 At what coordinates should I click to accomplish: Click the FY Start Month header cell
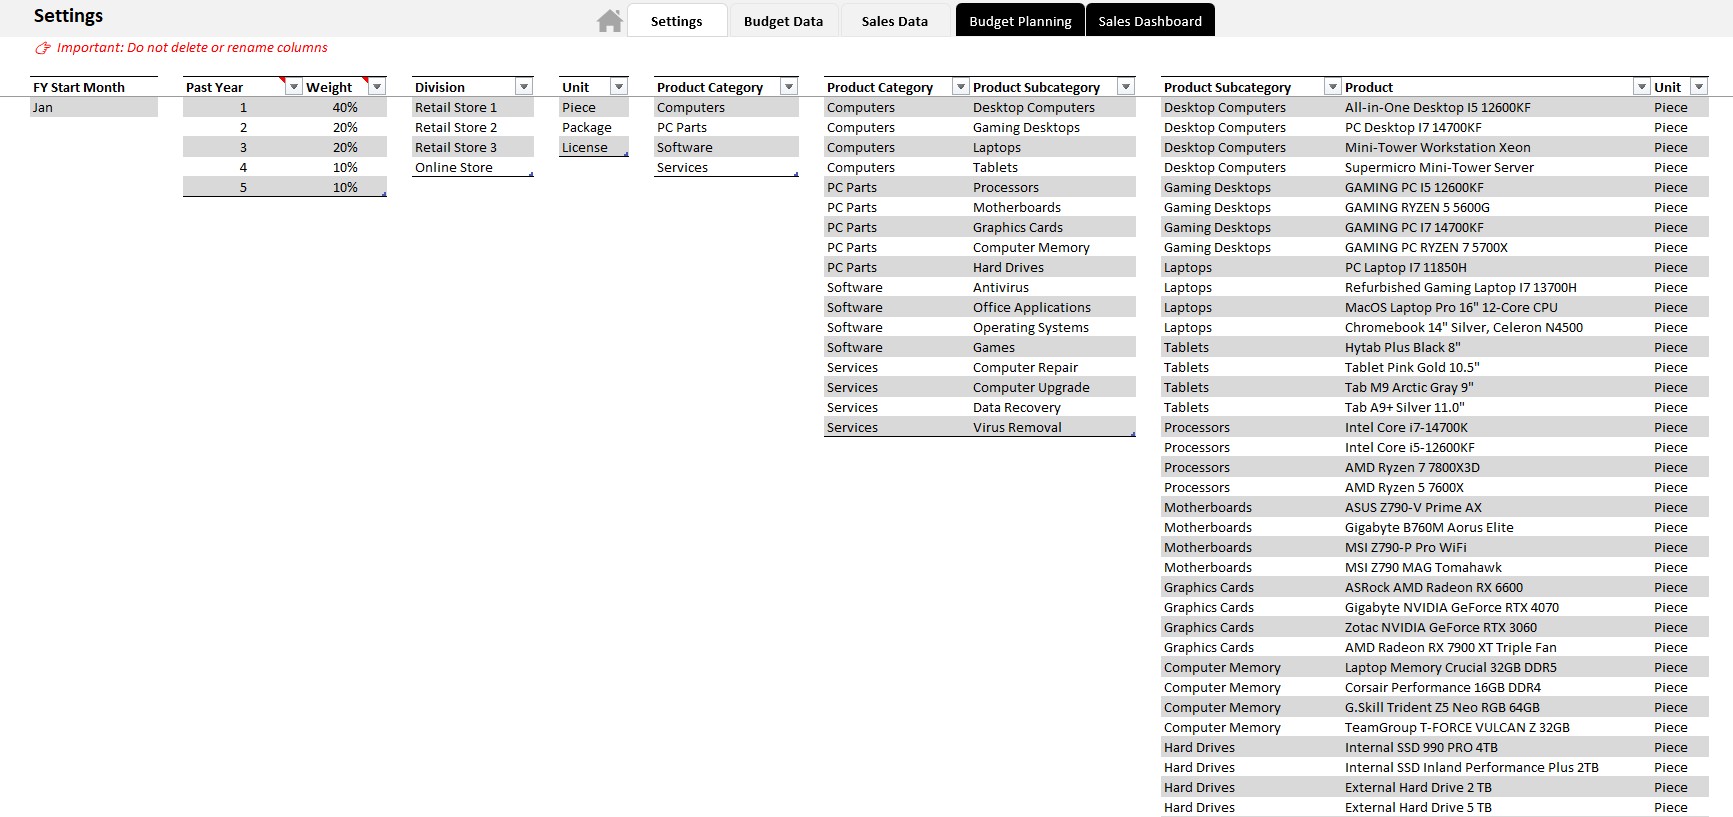pos(93,87)
